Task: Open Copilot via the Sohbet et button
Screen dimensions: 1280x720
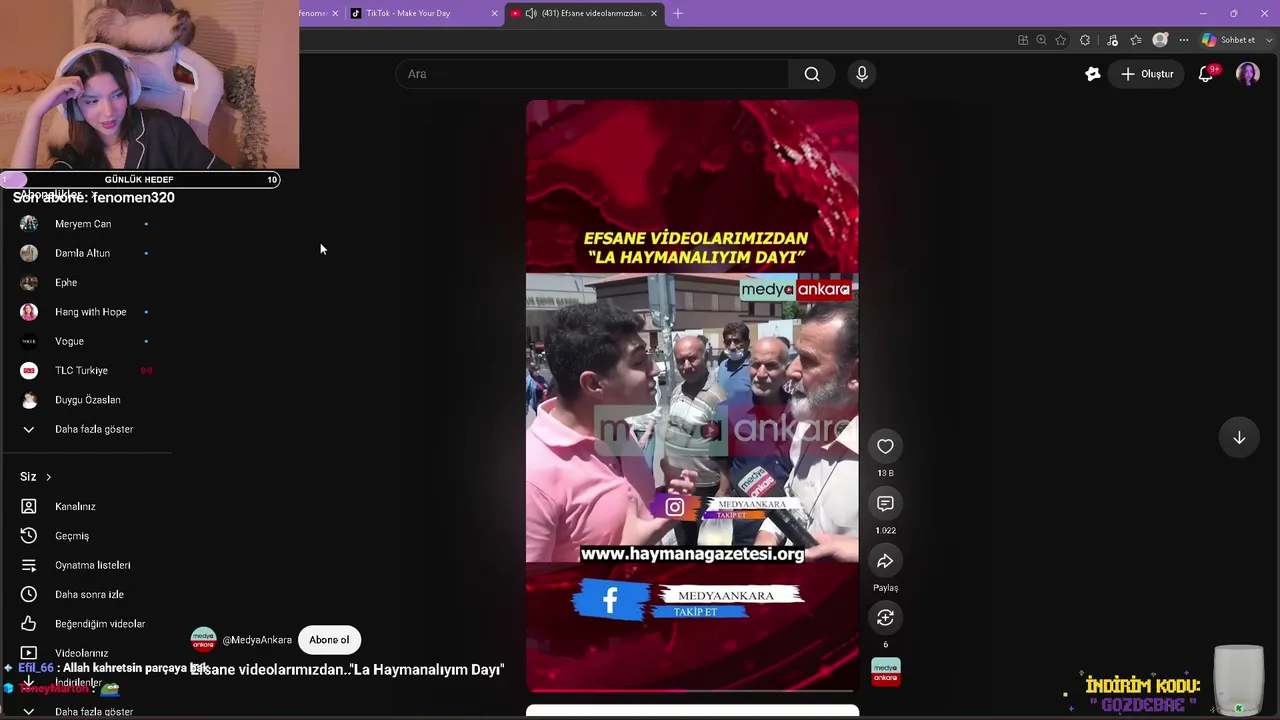Action: click(x=1227, y=40)
